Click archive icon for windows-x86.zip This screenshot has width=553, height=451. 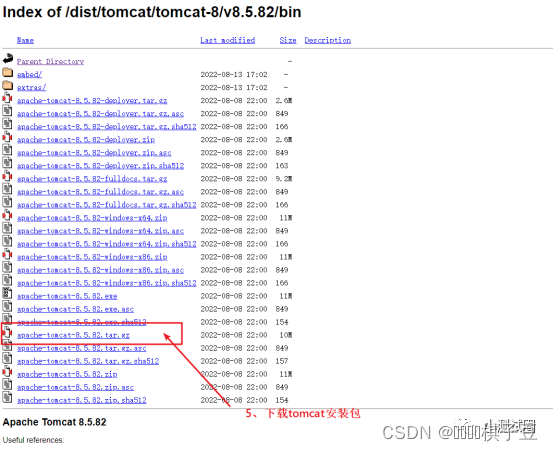tap(7, 255)
